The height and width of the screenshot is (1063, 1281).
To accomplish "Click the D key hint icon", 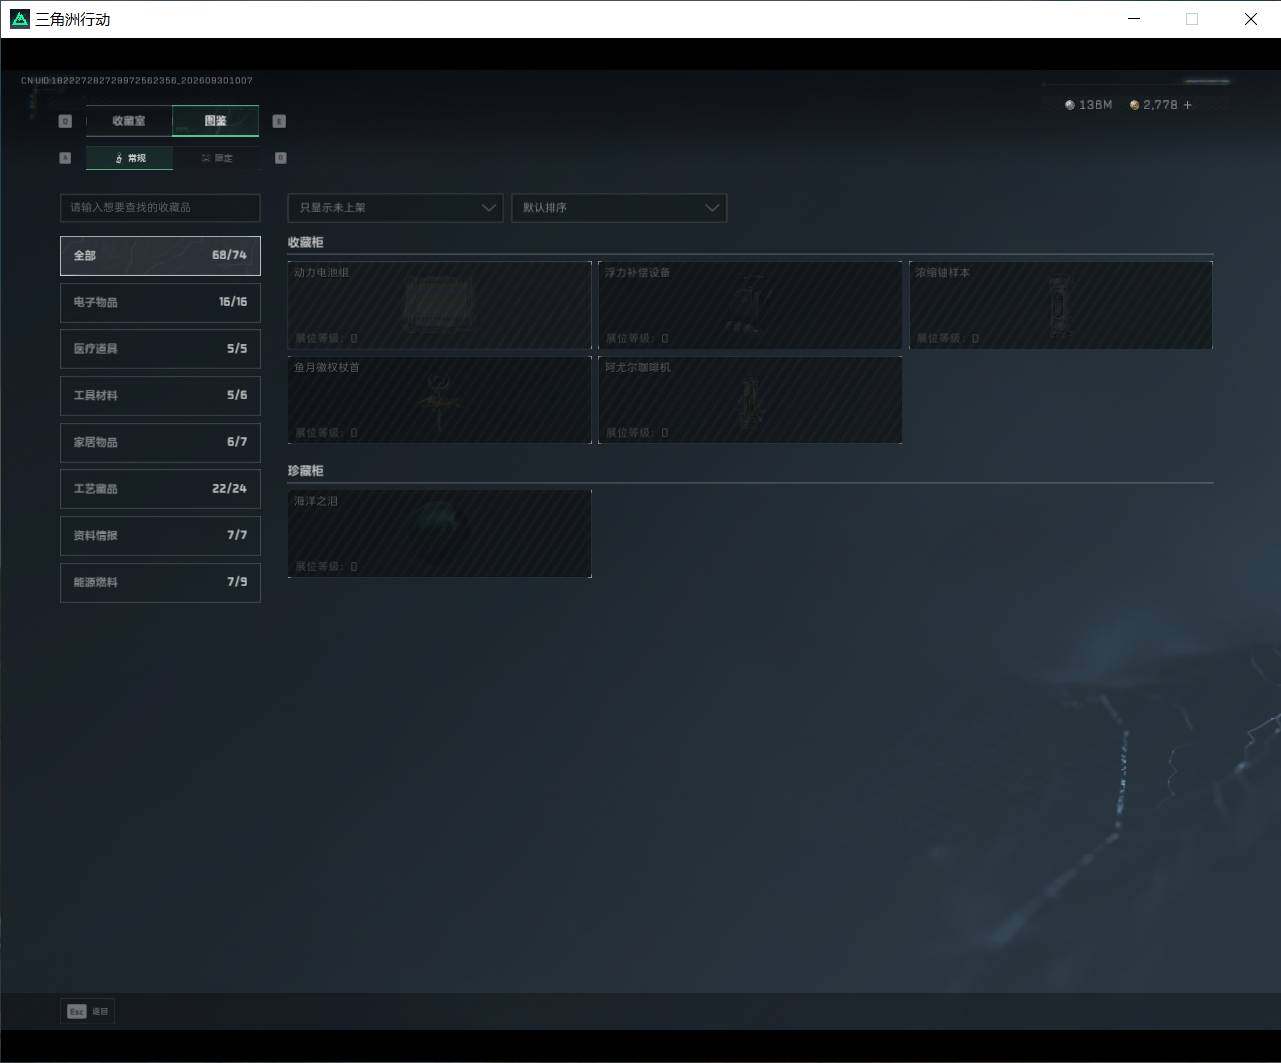I will (x=280, y=158).
